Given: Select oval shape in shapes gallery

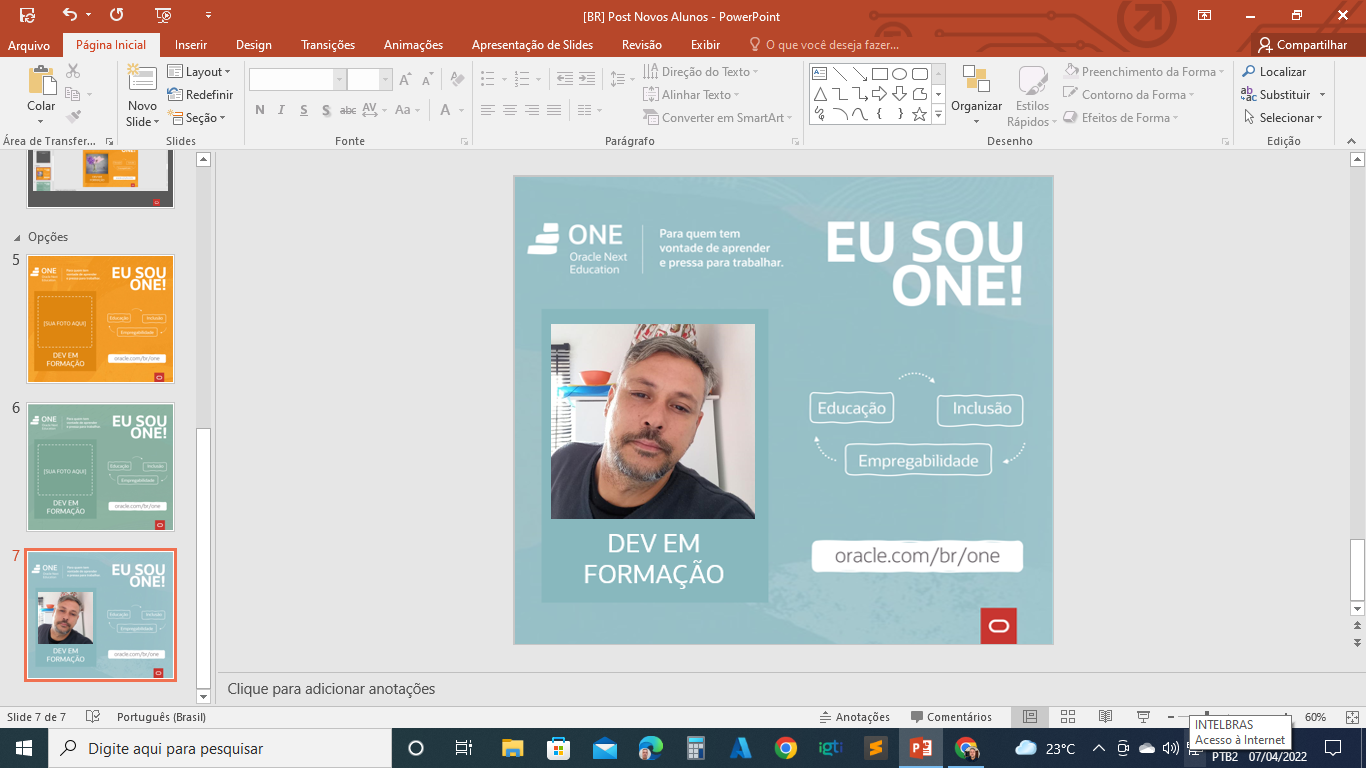Looking at the screenshot, I should coord(899,74).
